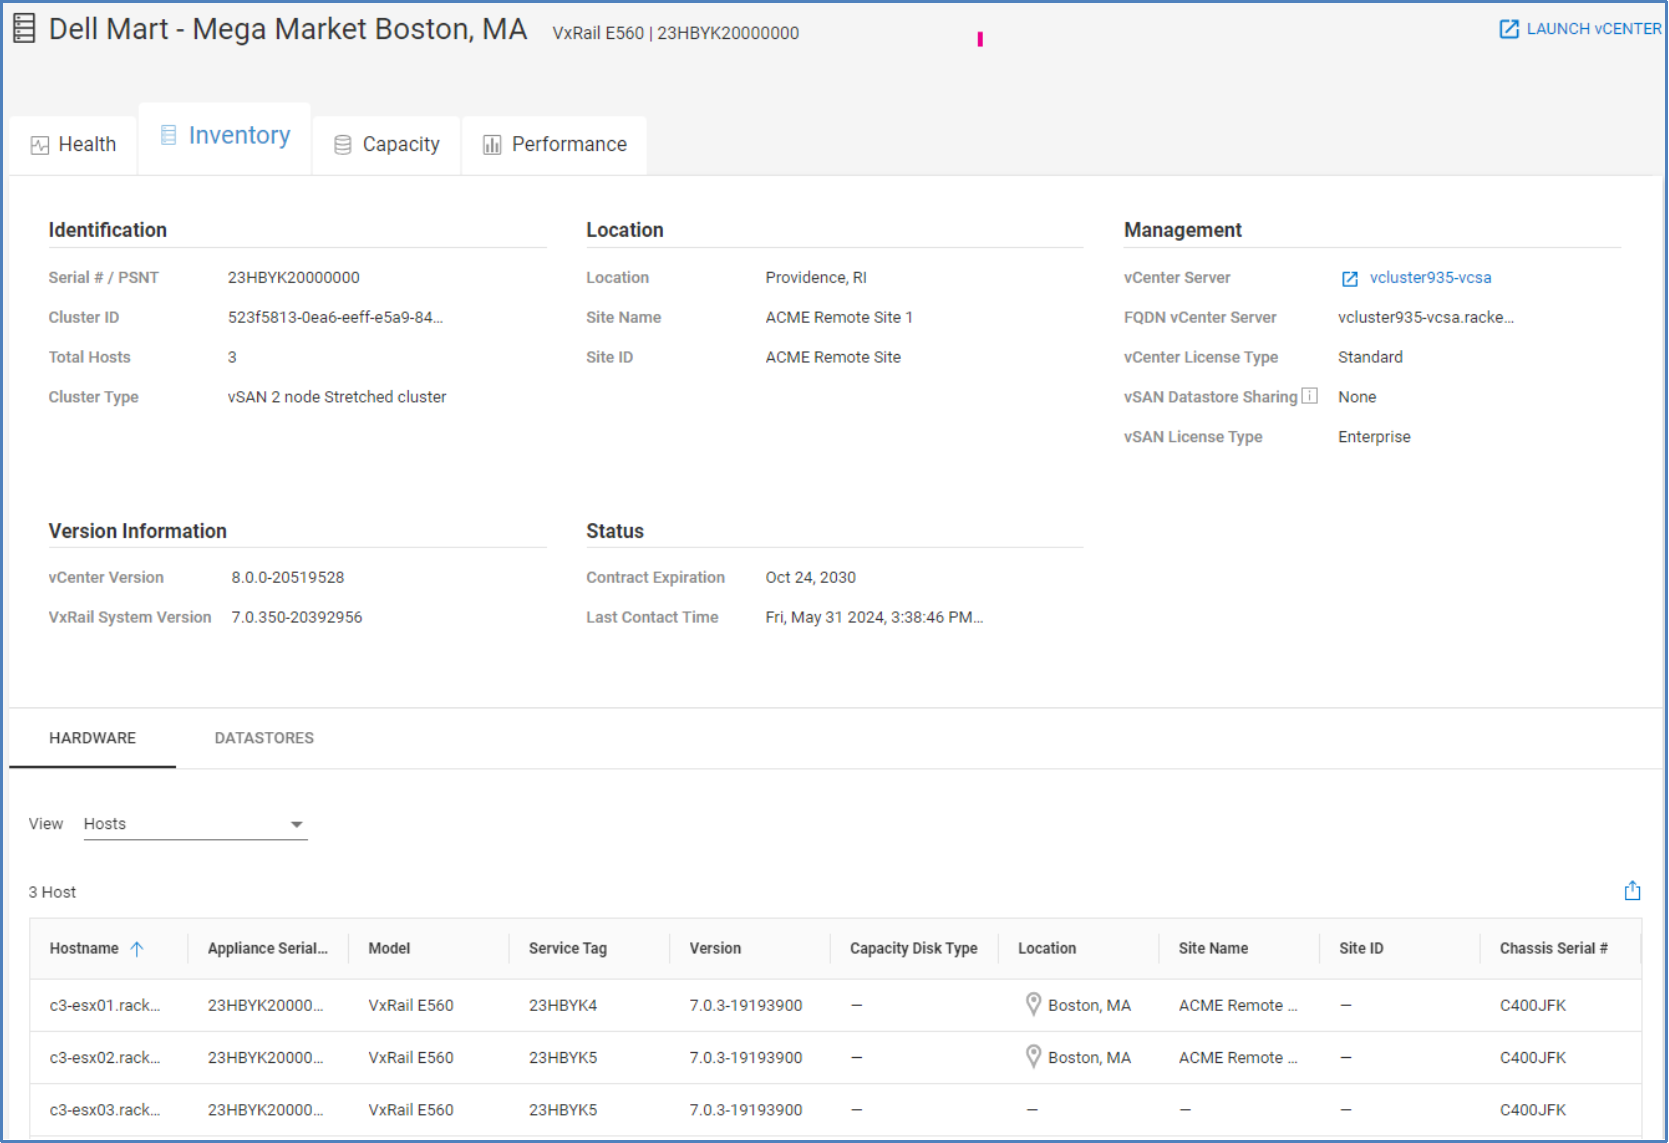The width and height of the screenshot is (1669, 1143).
Task: Click the Appliance Serial column header
Action: point(267,948)
